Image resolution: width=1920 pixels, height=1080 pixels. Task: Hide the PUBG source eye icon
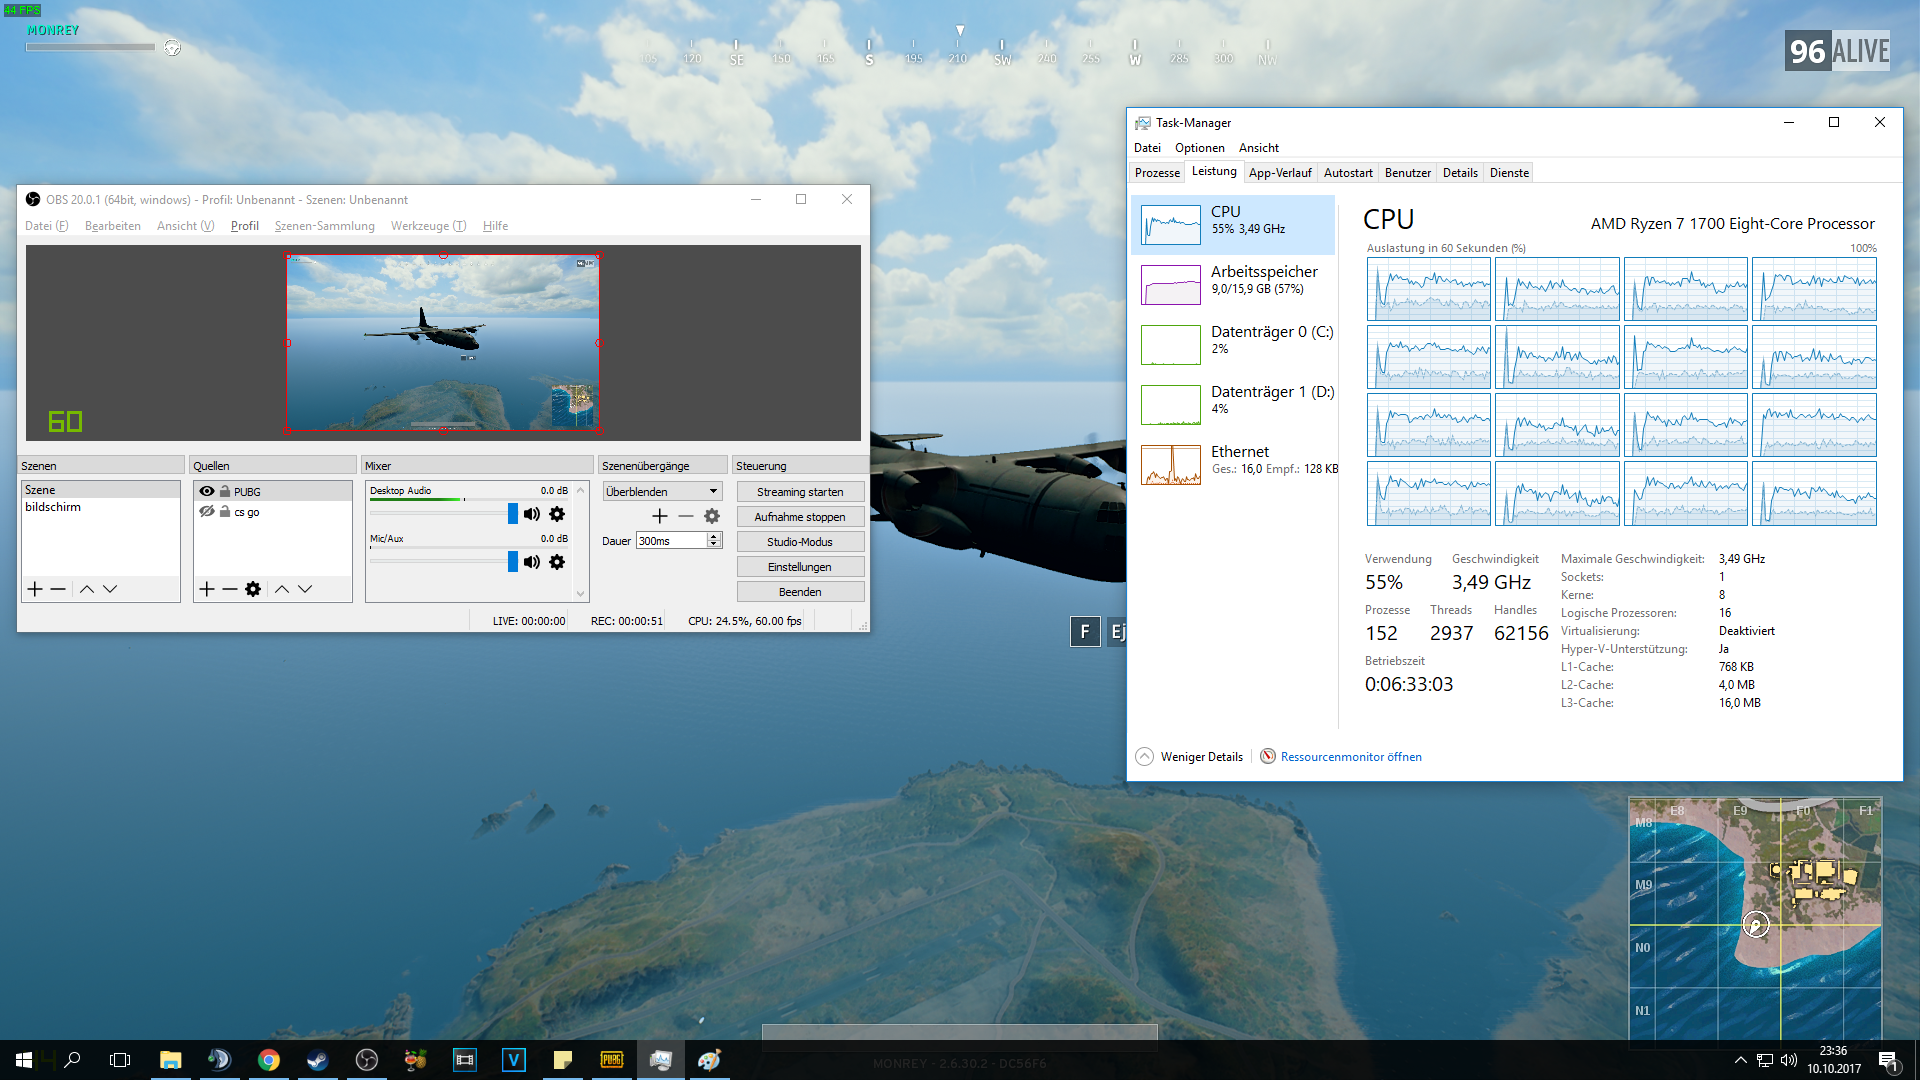click(207, 491)
